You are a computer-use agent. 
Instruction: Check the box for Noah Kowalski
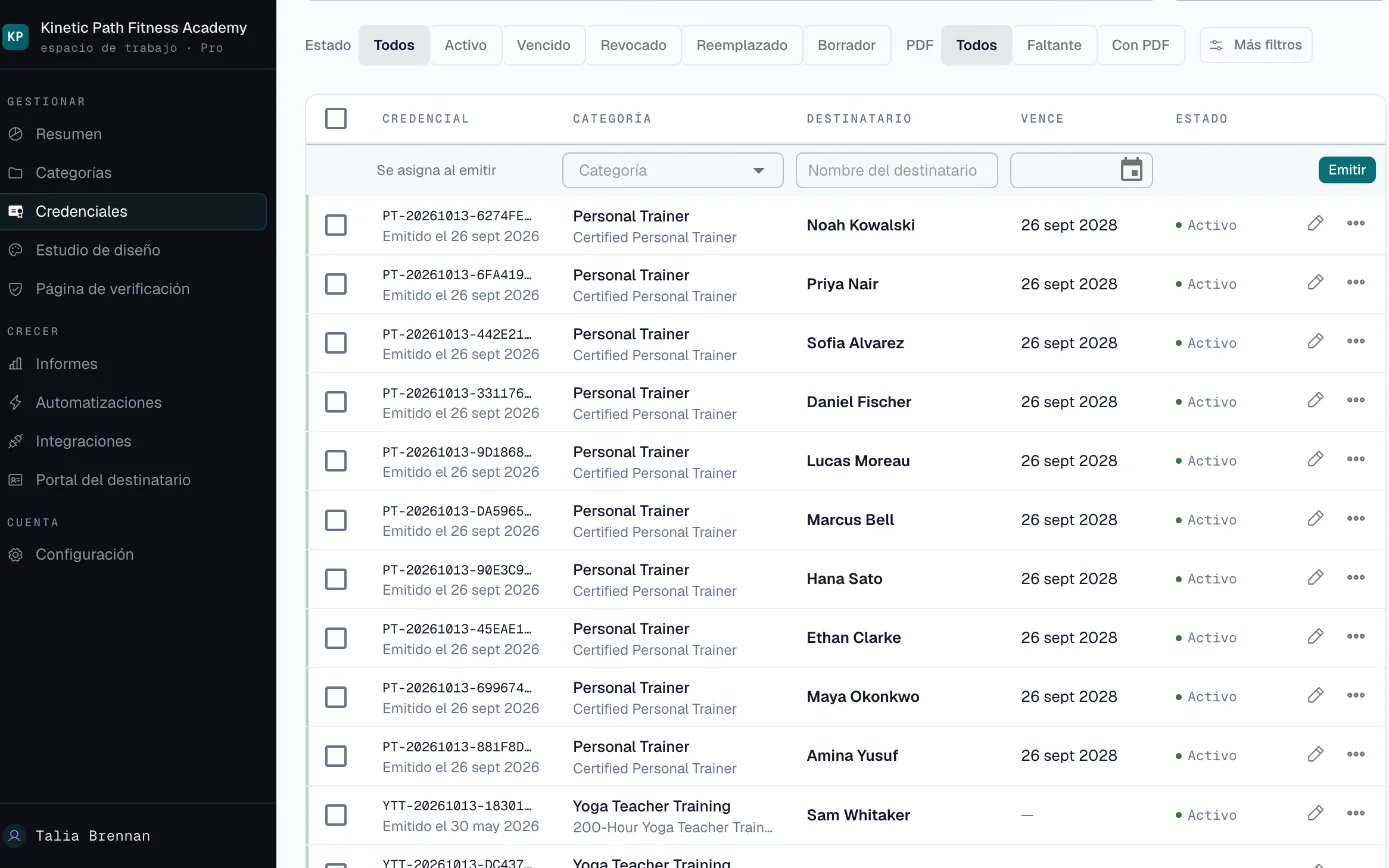(x=336, y=225)
